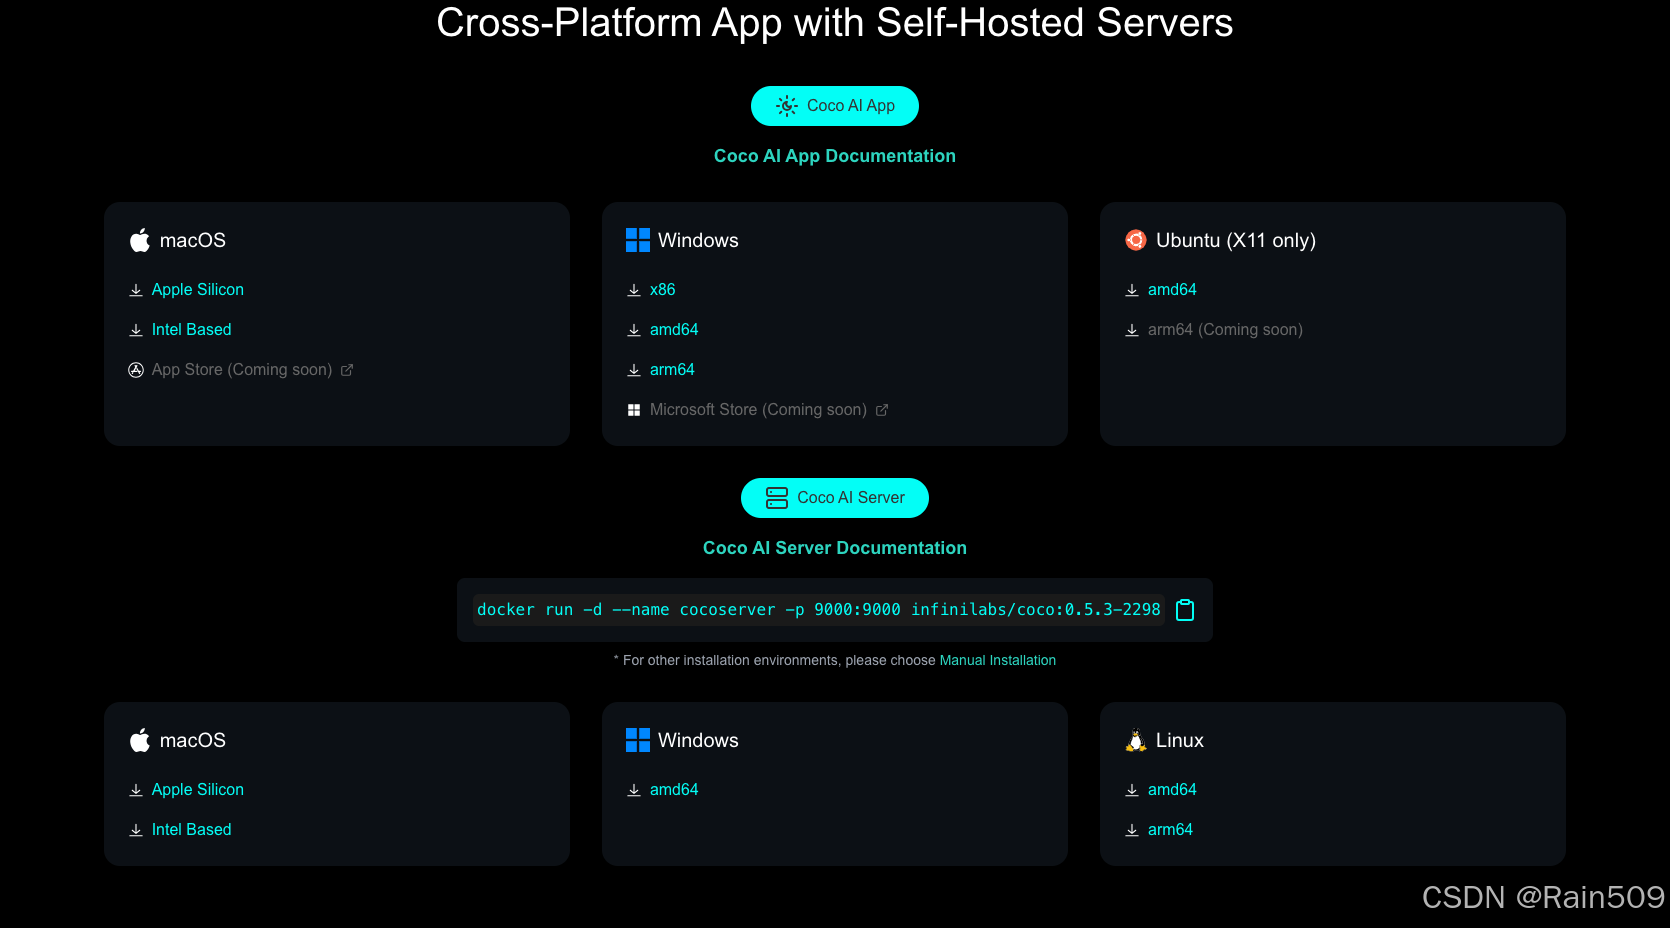This screenshot has height=928, width=1670.
Task: Click the server icon in Coco AI Server button
Action: pos(777,498)
